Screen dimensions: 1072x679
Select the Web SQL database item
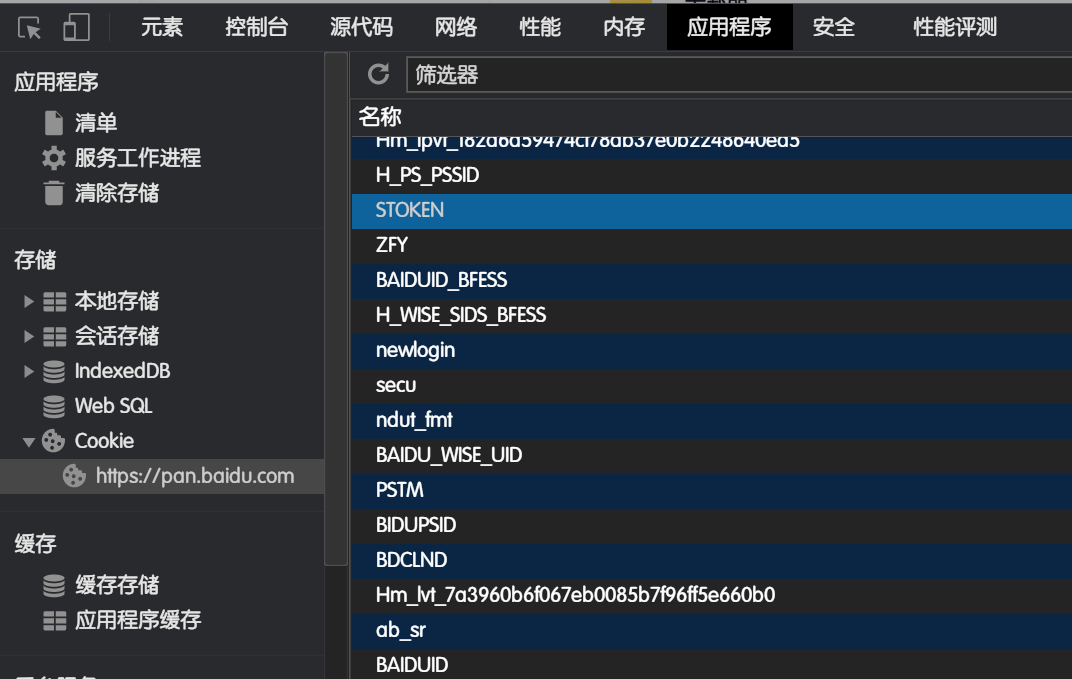[x=113, y=406]
